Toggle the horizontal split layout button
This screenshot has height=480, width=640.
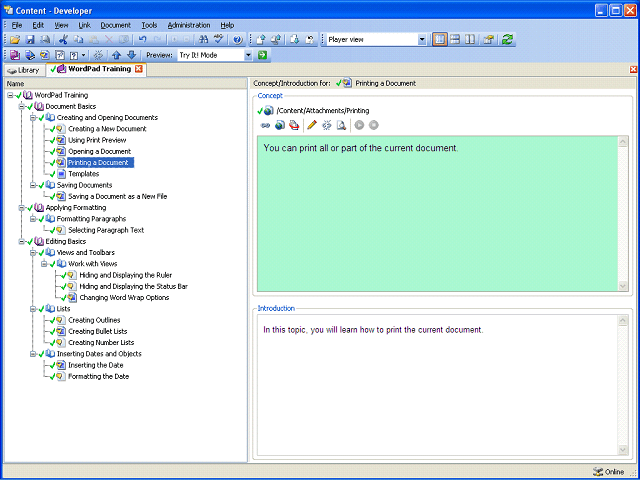(x=455, y=40)
